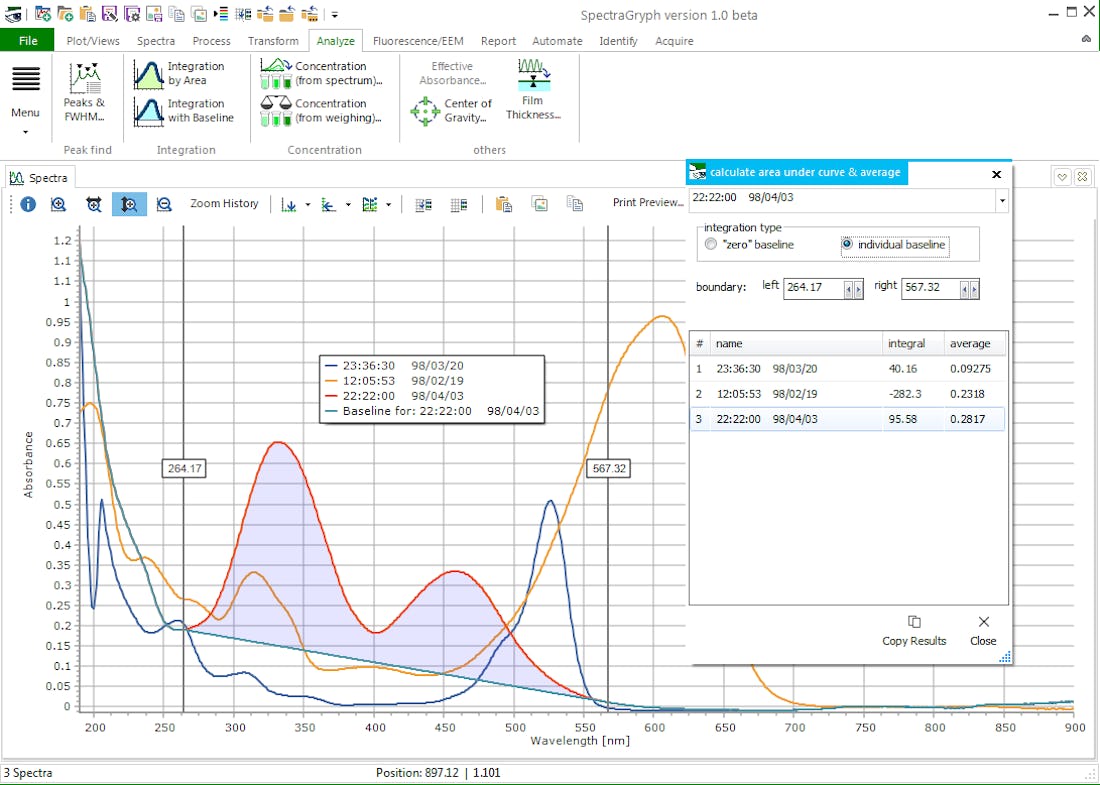Image resolution: width=1100 pixels, height=785 pixels.
Task: Launch Integration with Baseline
Action: click(149, 111)
